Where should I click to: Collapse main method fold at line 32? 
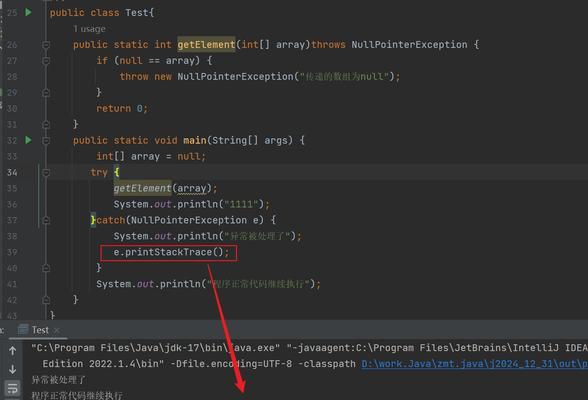(x=46, y=141)
